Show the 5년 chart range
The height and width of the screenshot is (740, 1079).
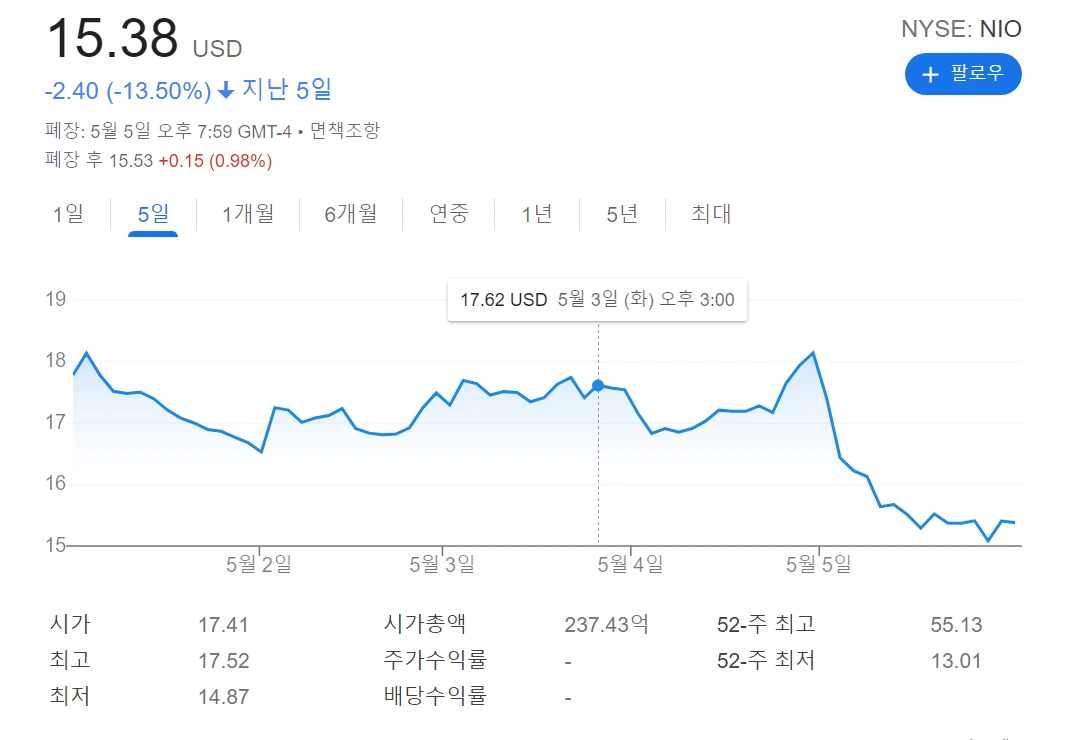click(x=621, y=214)
